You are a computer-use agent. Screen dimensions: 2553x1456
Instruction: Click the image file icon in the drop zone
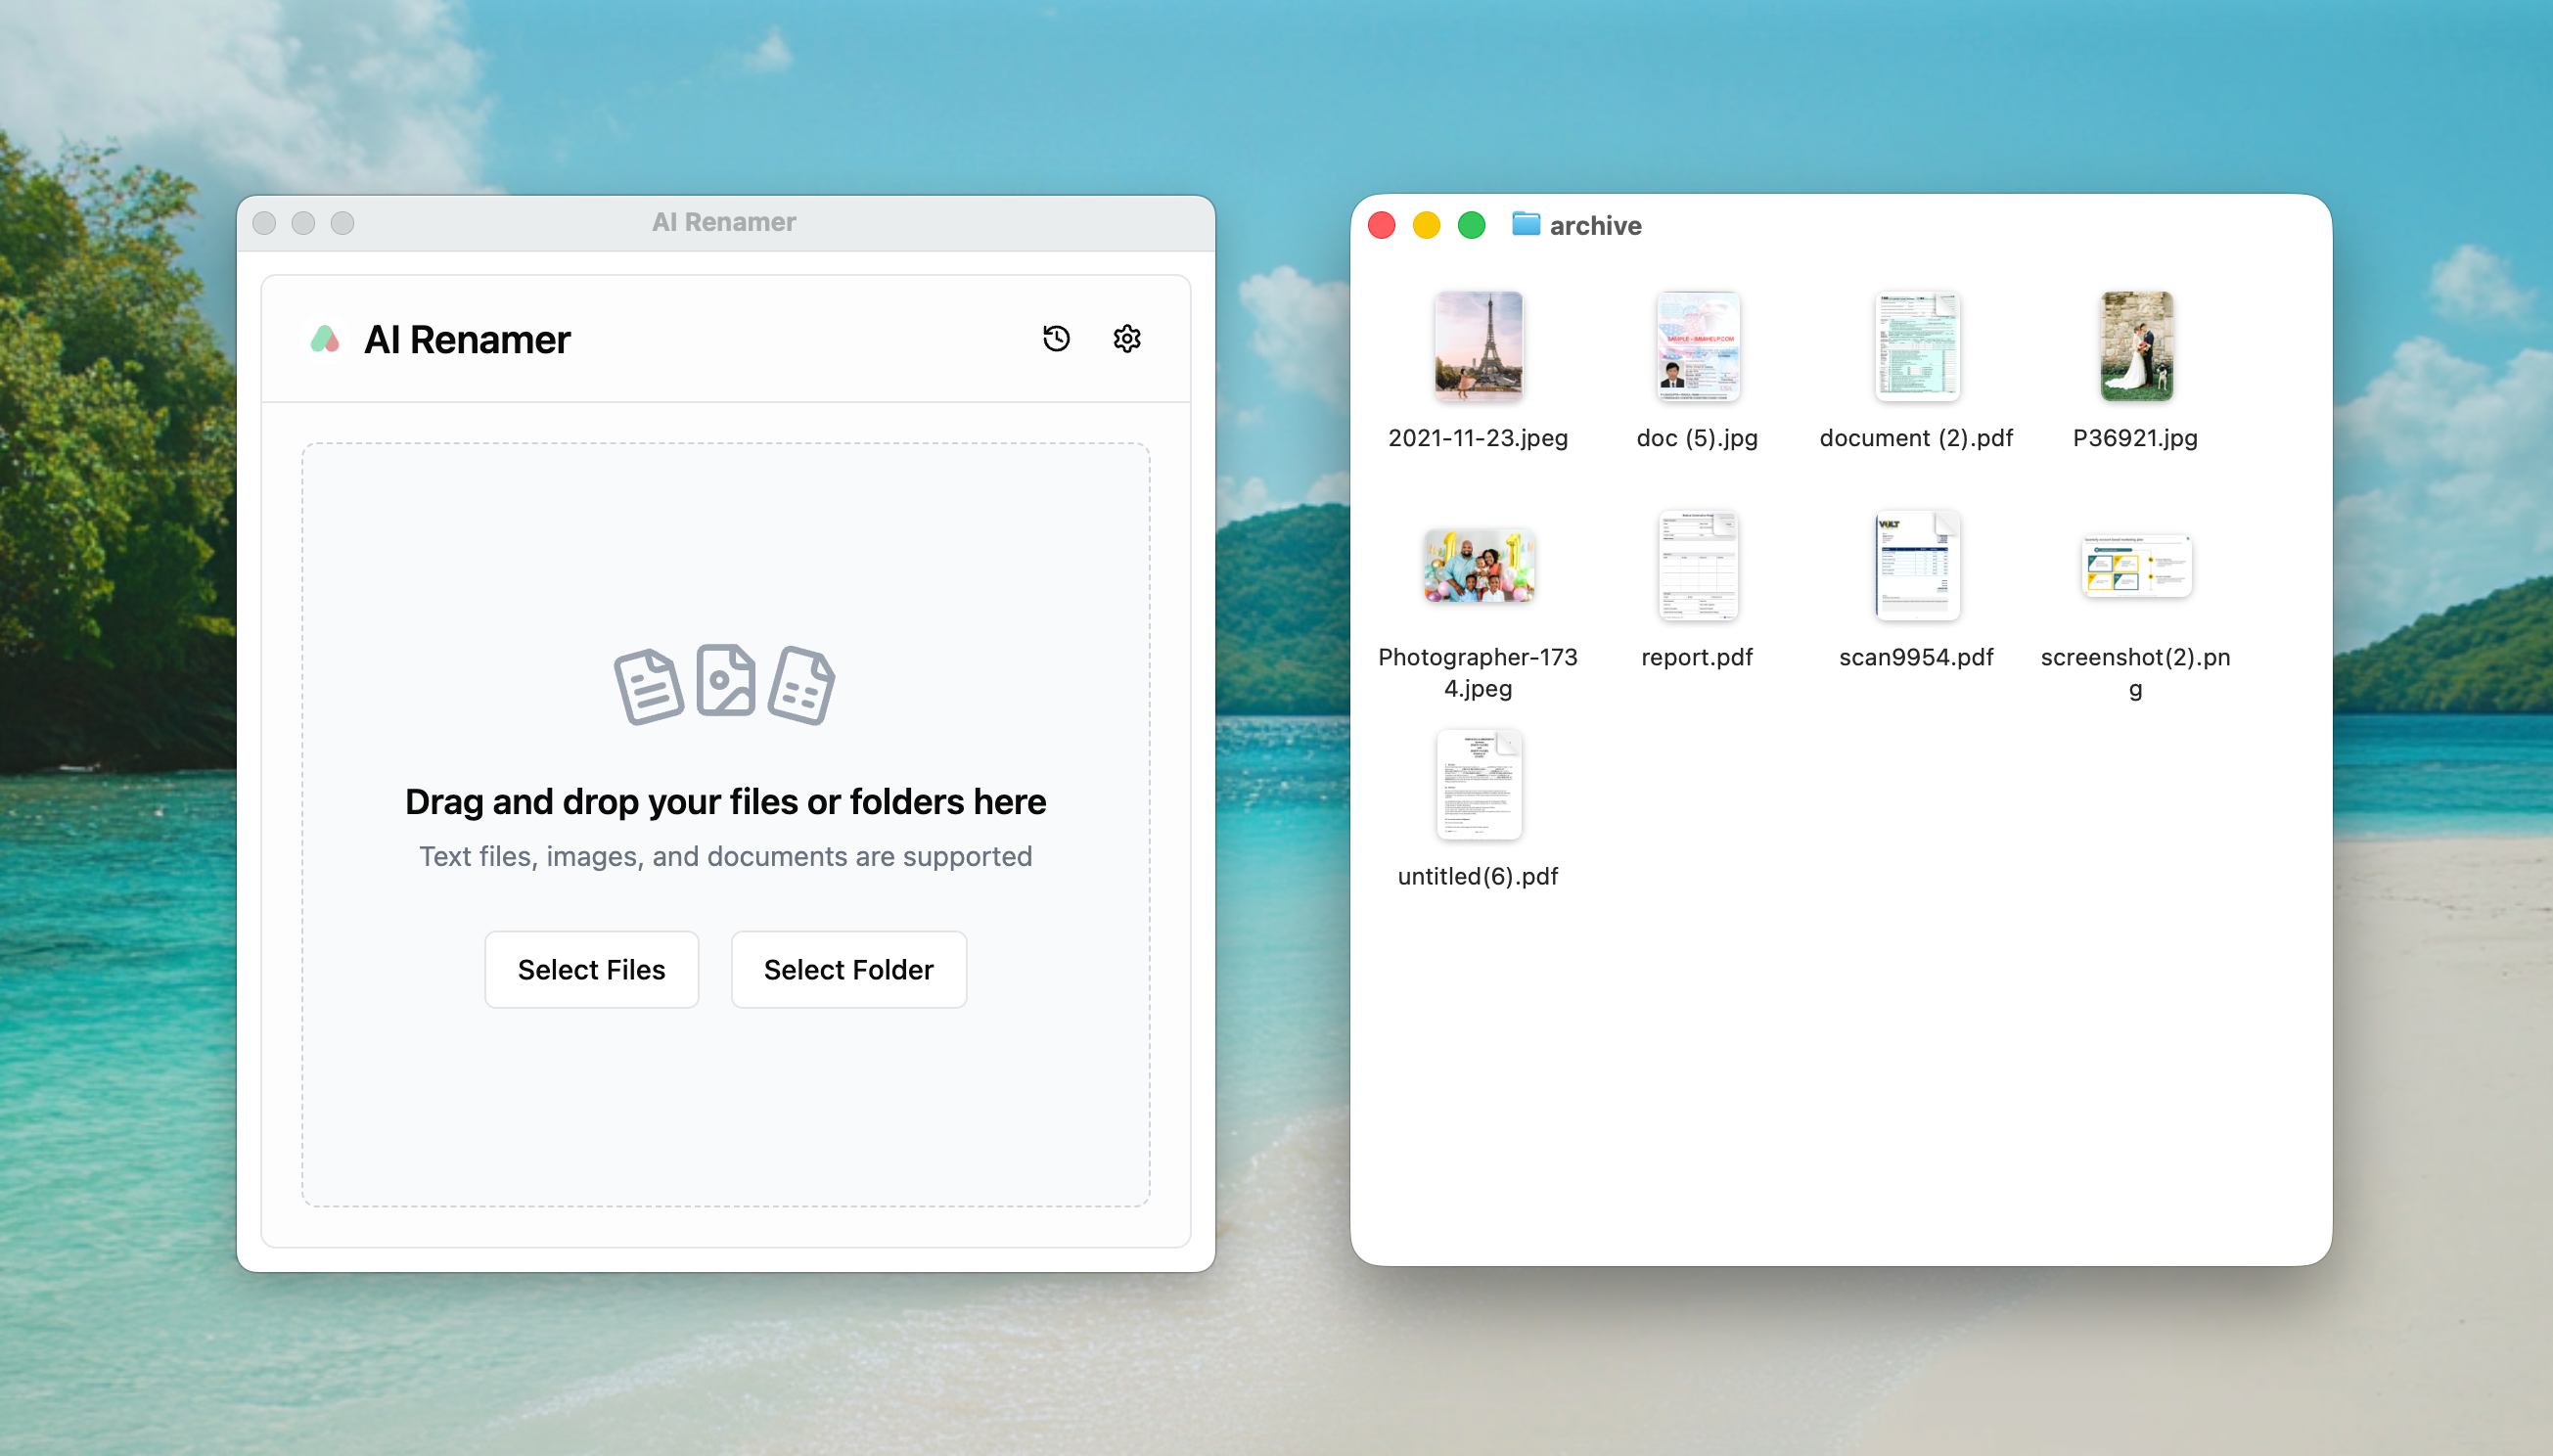click(726, 683)
